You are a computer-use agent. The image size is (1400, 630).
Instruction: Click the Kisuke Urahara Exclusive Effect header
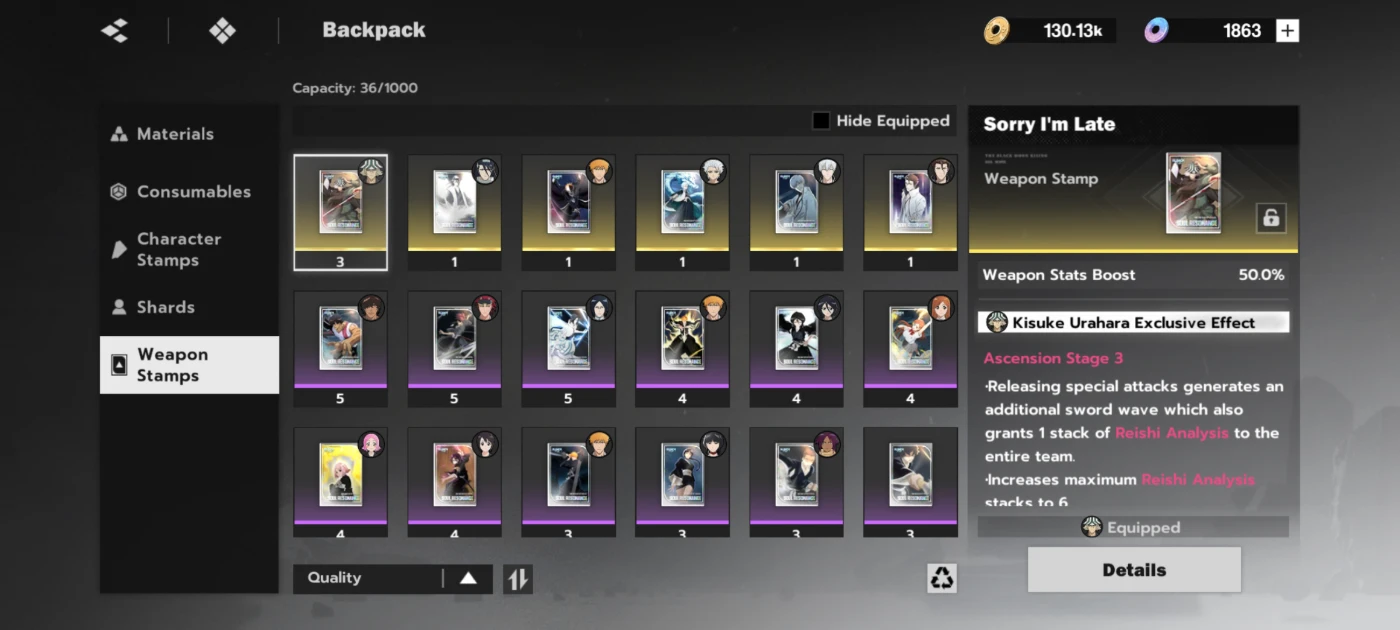(x=1133, y=323)
